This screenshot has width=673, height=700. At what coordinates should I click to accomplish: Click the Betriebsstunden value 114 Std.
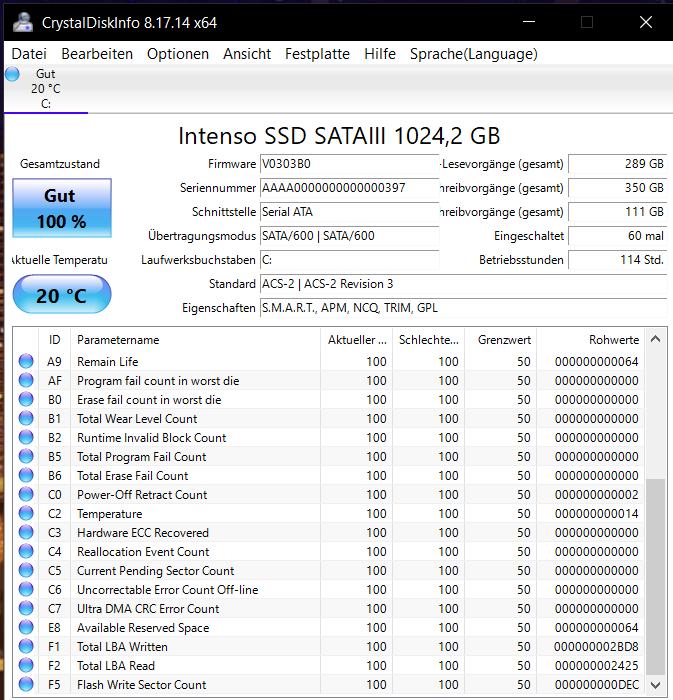click(618, 260)
